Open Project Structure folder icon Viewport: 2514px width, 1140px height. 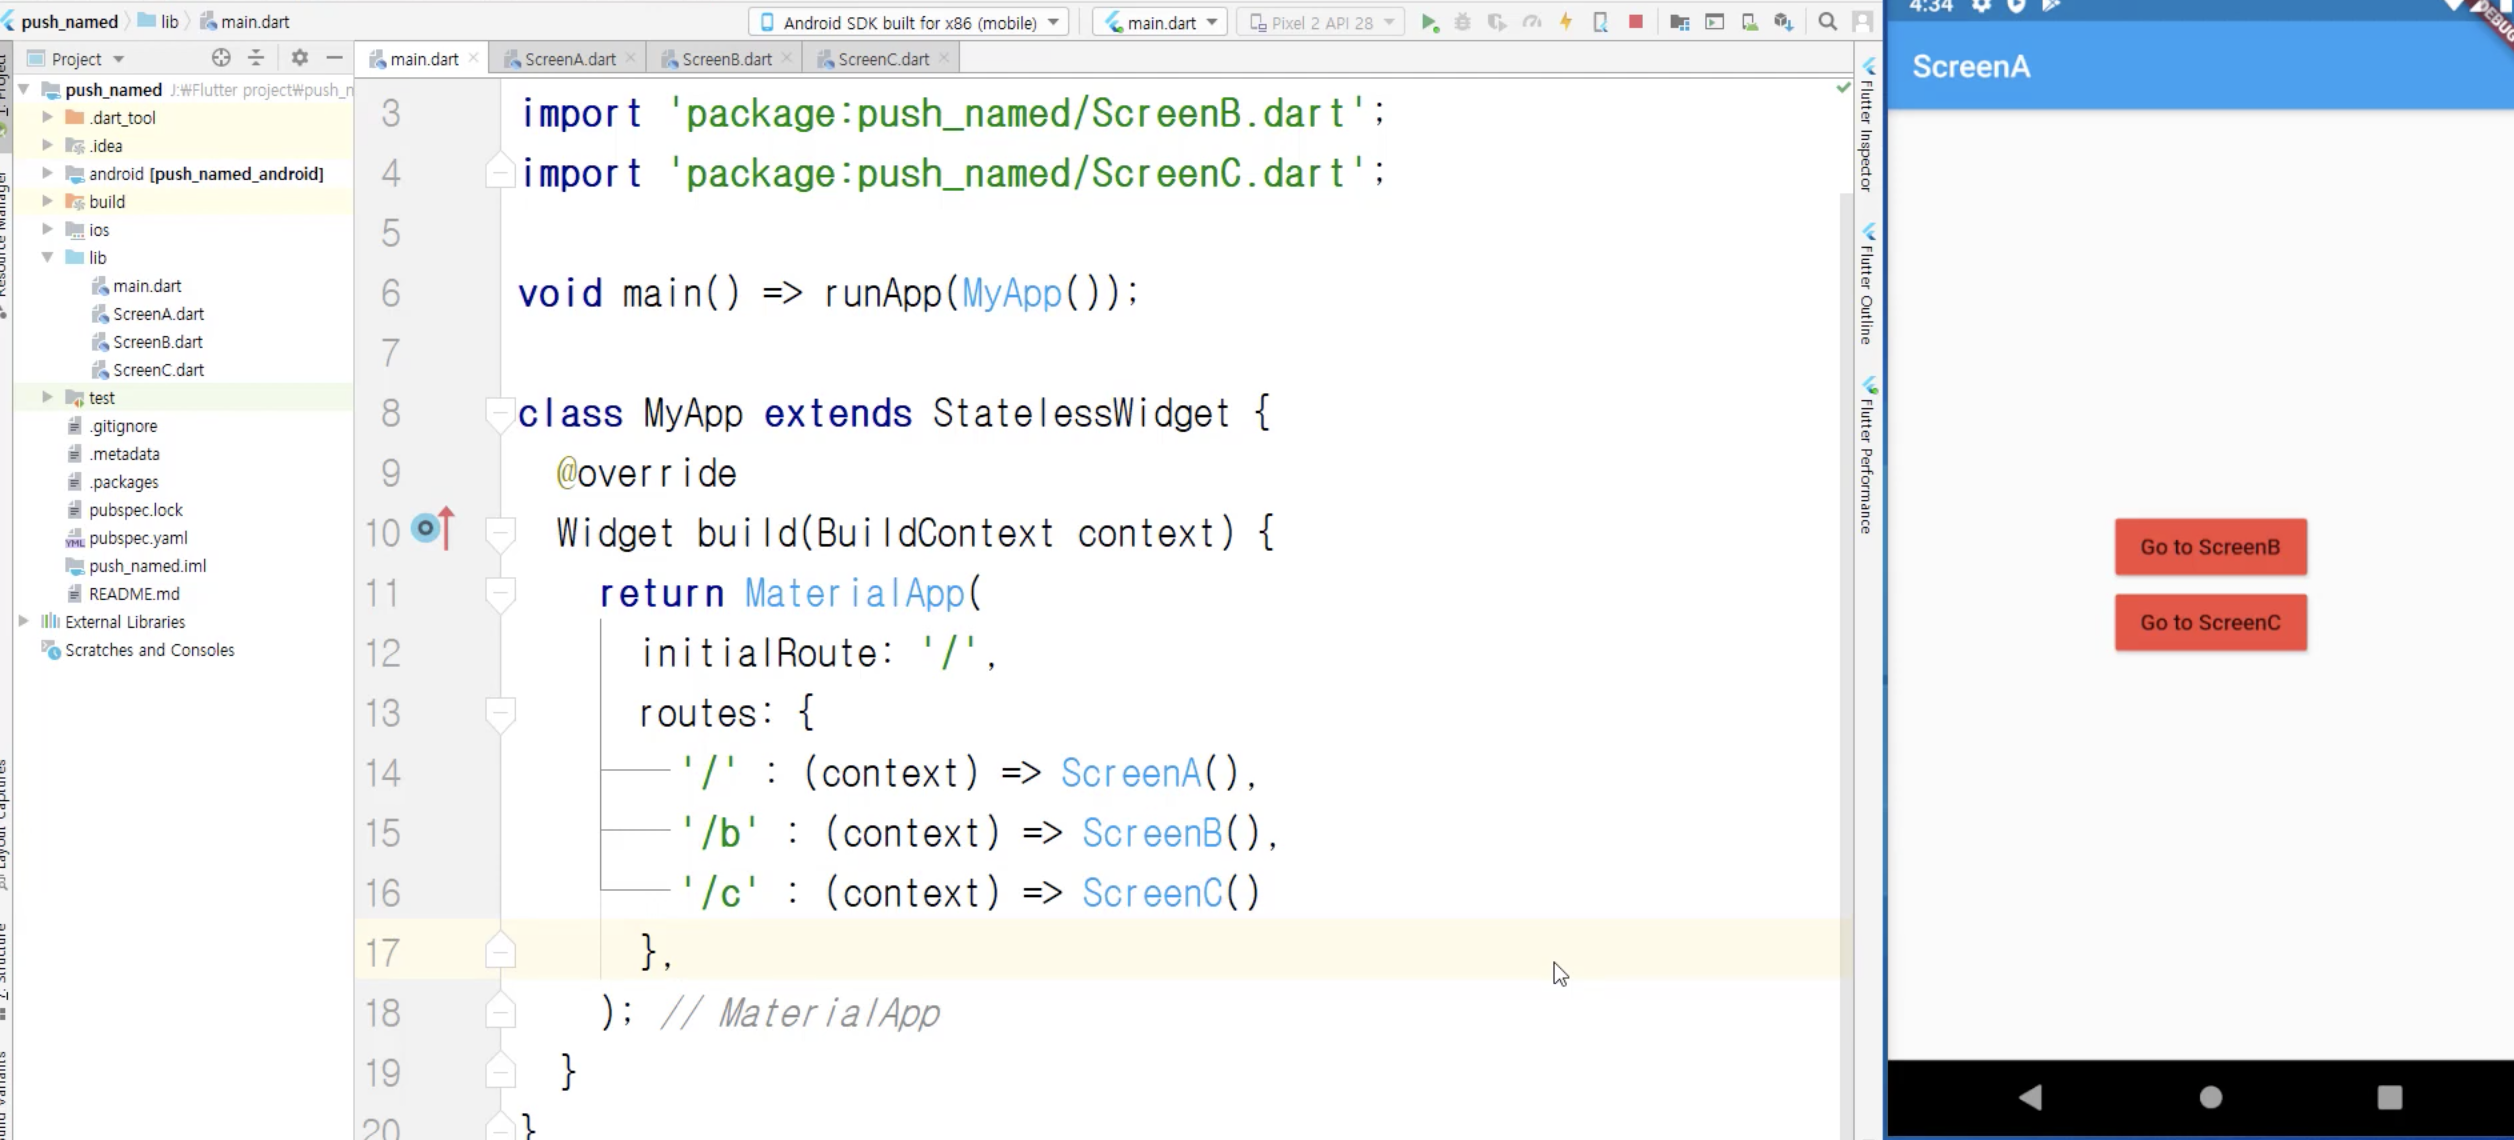(1679, 22)
